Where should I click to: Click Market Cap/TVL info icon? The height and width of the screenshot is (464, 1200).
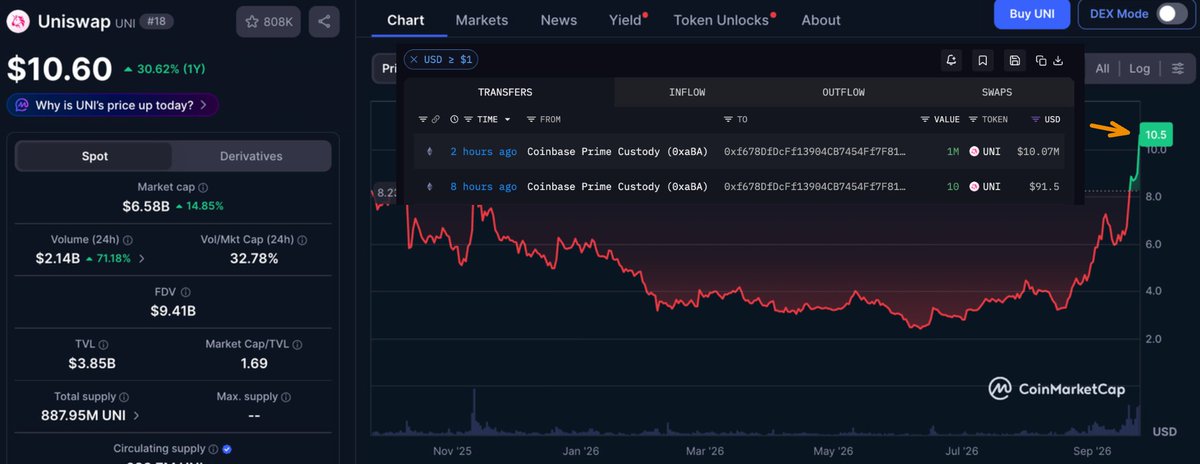[296, 344]
